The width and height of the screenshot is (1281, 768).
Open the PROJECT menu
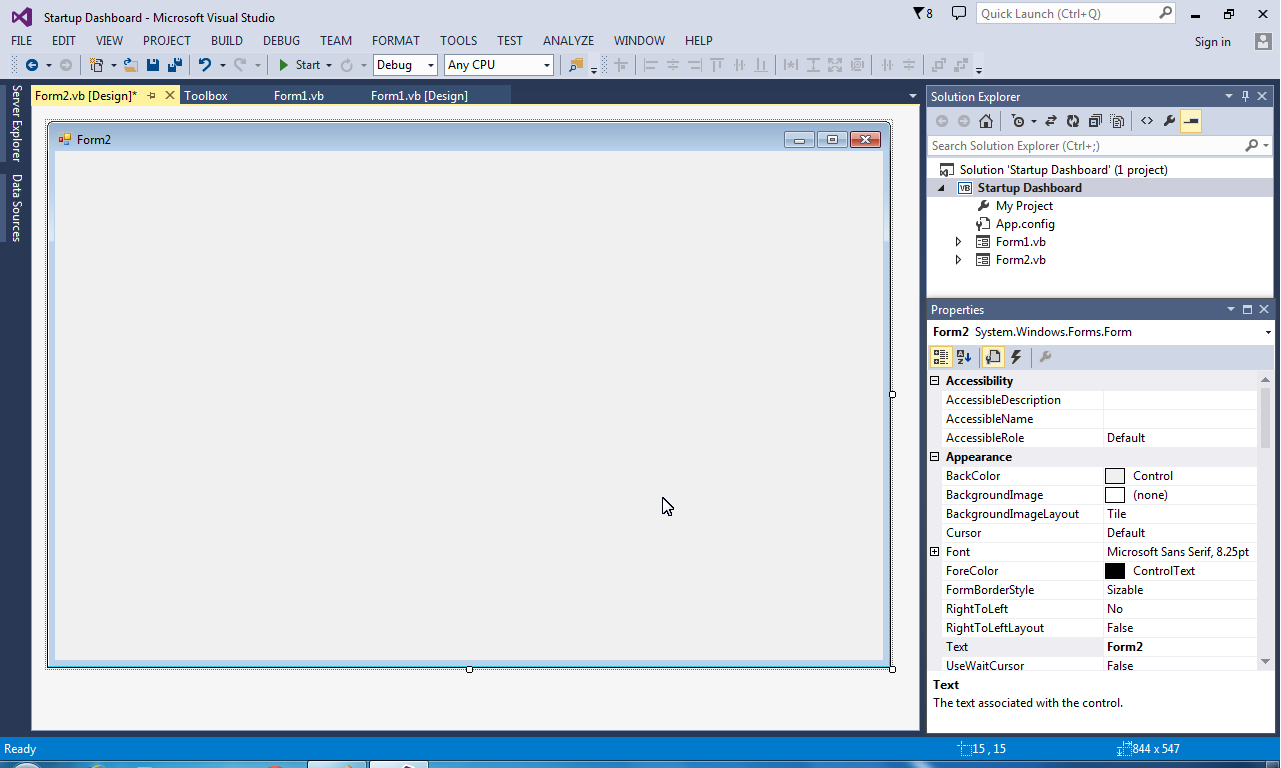click(167, 41)
